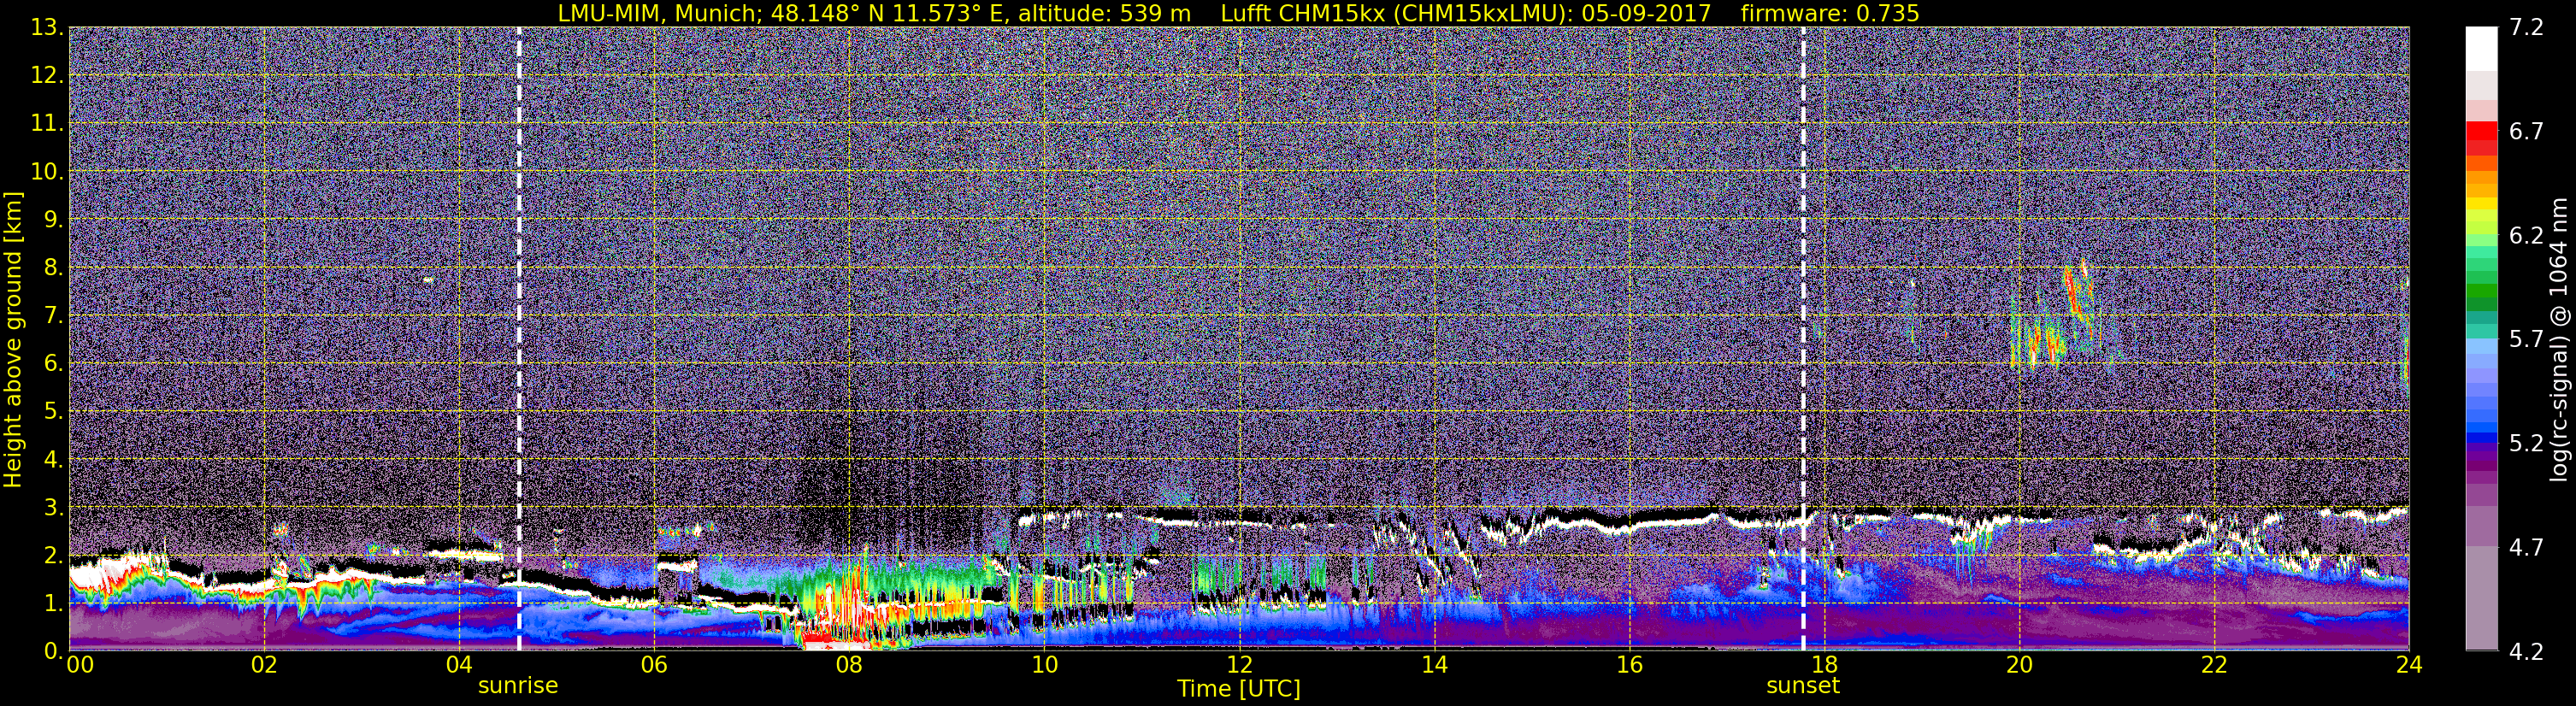The width and height of the screenshot is (2576, 706).
Task: Click the 6.2 colorbar tick value
Action: (x=2526, y=236)
